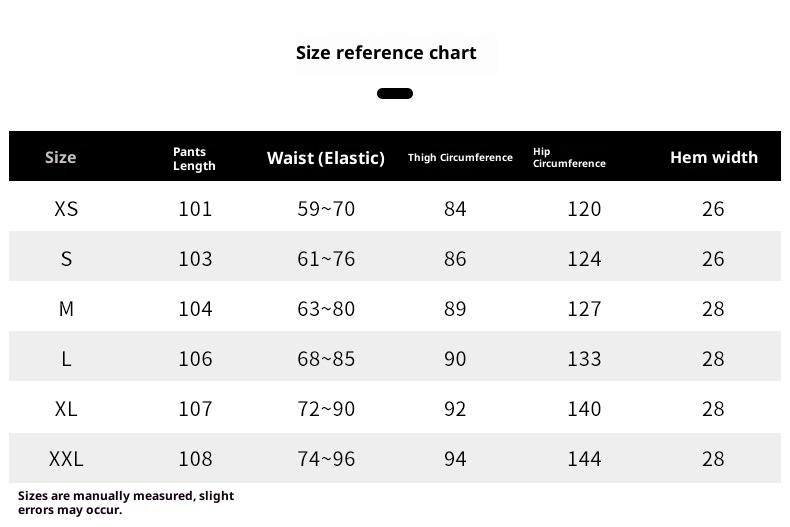Click the Hem width column header
The width and height of the screenshot is (790, 527).
pyautogui.click(x=713, y=157)
